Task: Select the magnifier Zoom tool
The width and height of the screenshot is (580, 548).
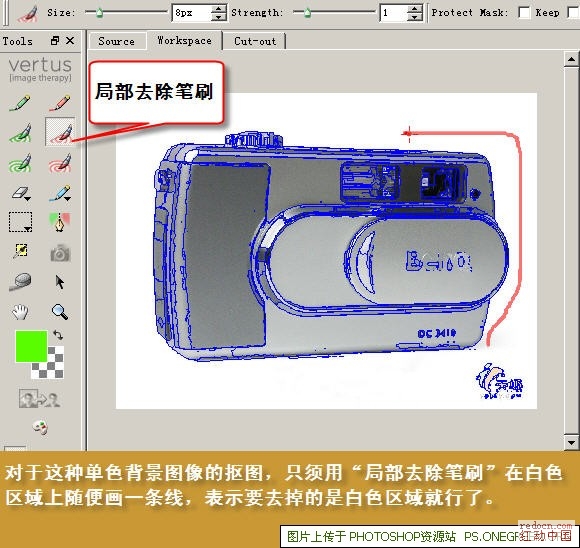Action: 60,312
